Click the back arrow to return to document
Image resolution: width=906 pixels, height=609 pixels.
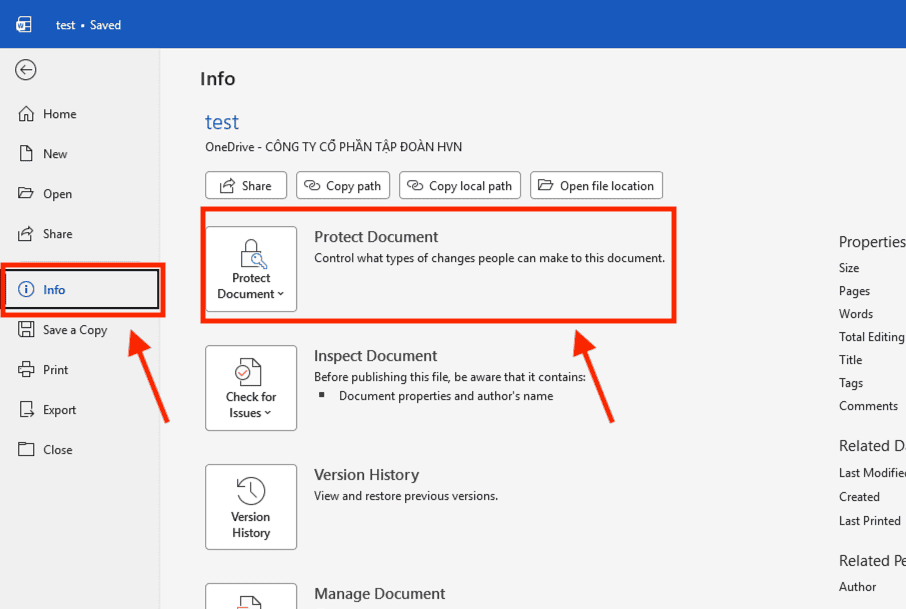25,70
